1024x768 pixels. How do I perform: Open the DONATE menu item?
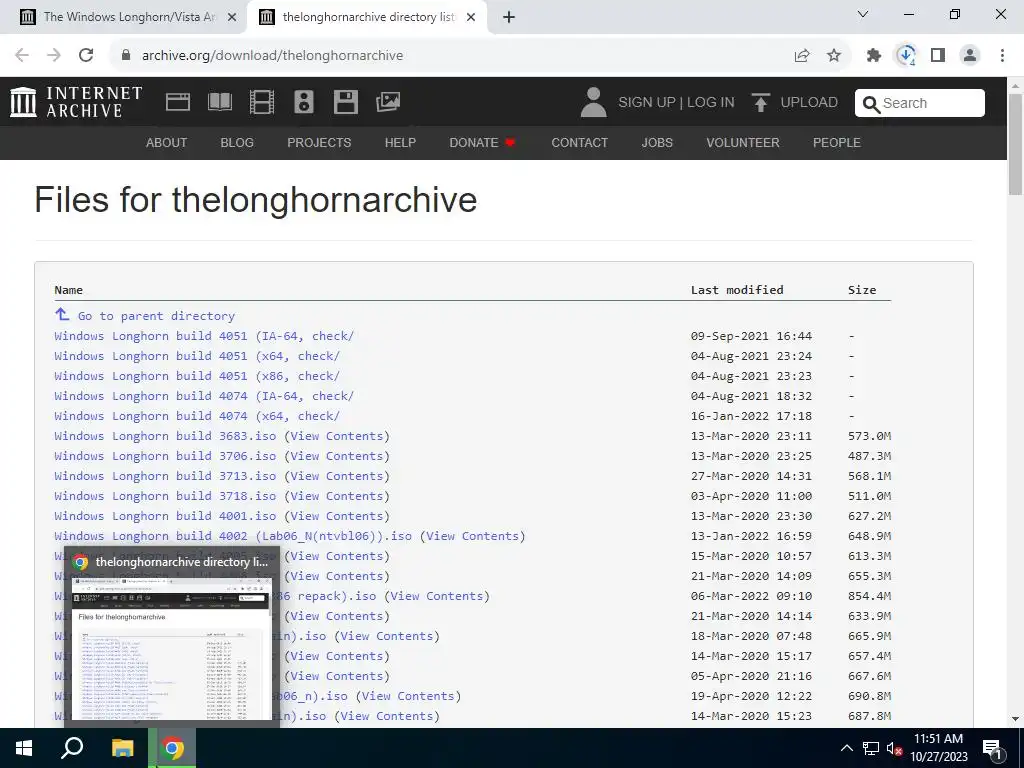point(483,142)
